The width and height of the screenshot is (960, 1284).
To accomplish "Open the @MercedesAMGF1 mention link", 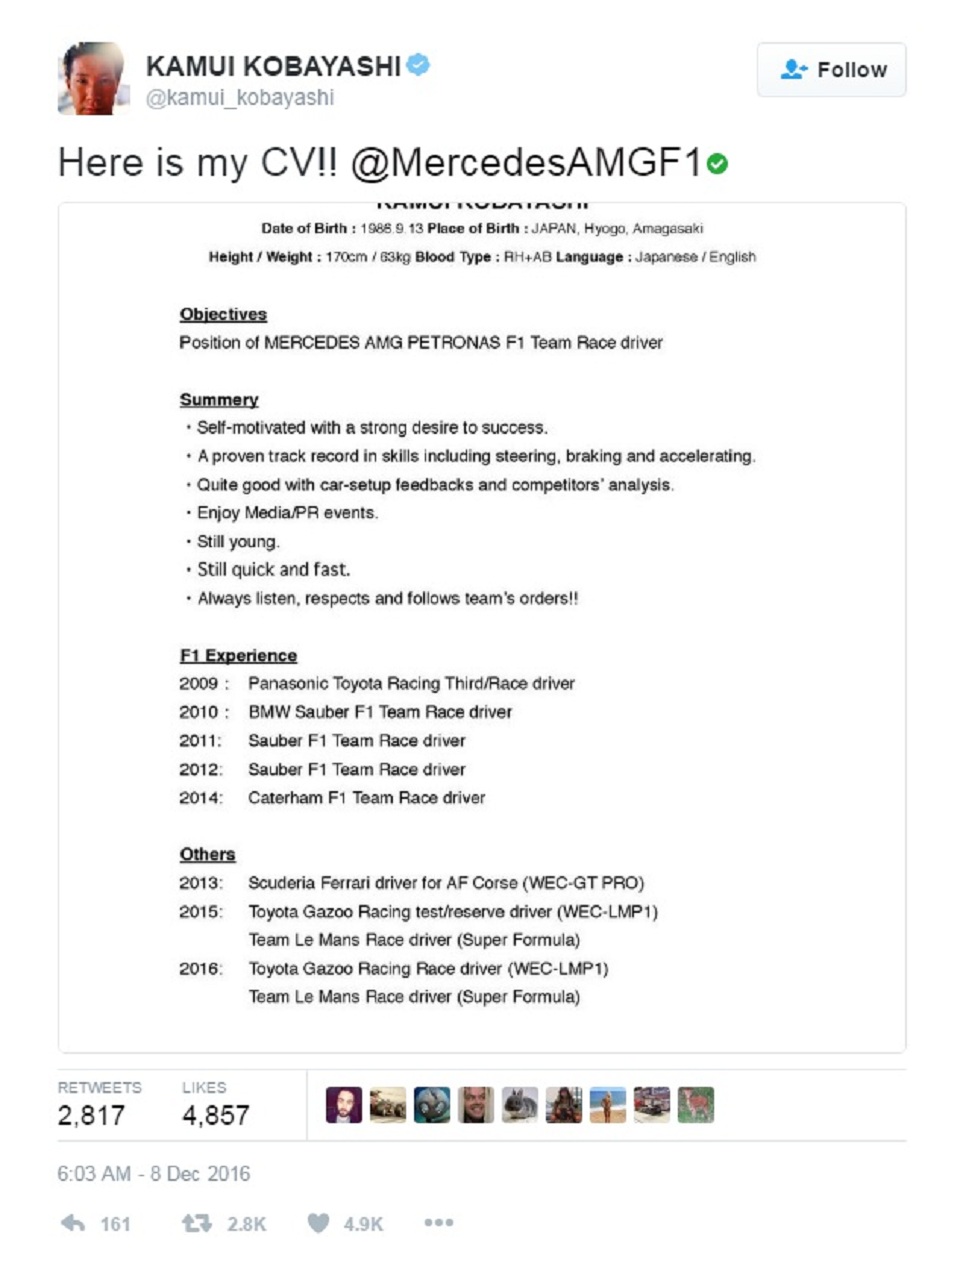I will click(526, 162).
